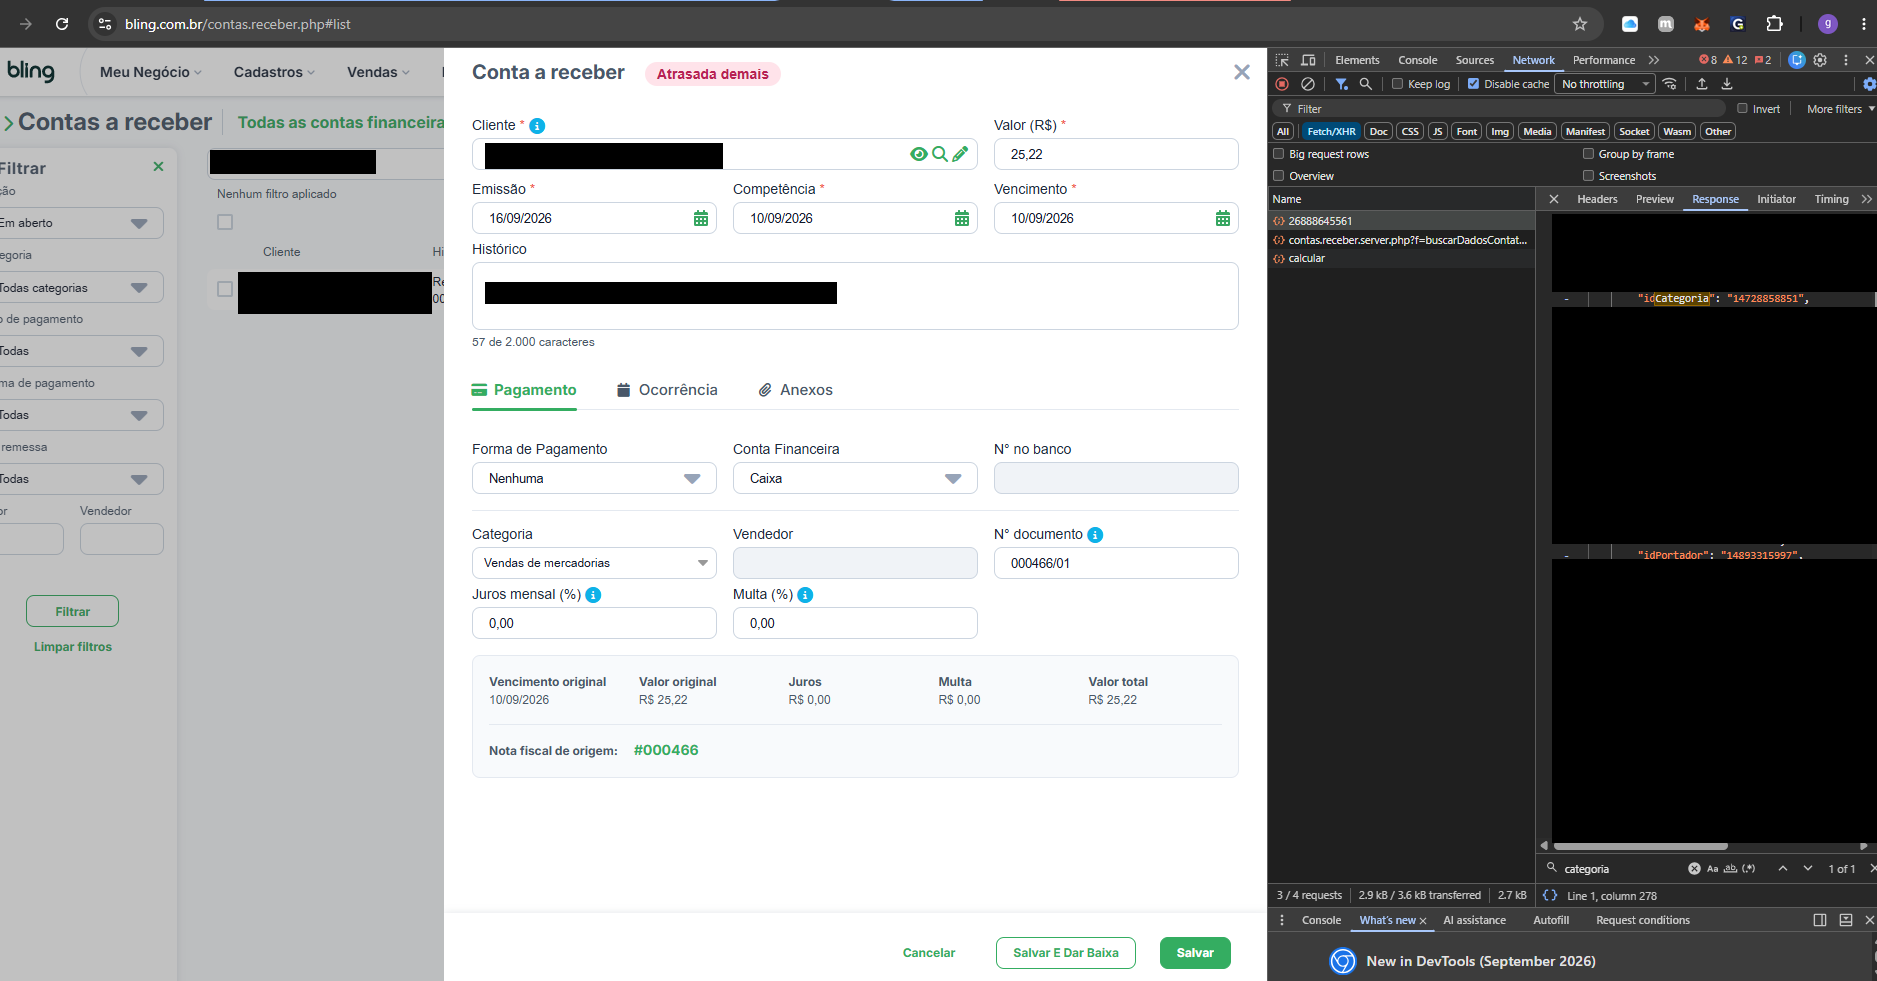Image resolution: width=1877 pixels, height=981 pixels.
Task: Switch to the Ocorrência tab
Action: [x=667, y=390]
